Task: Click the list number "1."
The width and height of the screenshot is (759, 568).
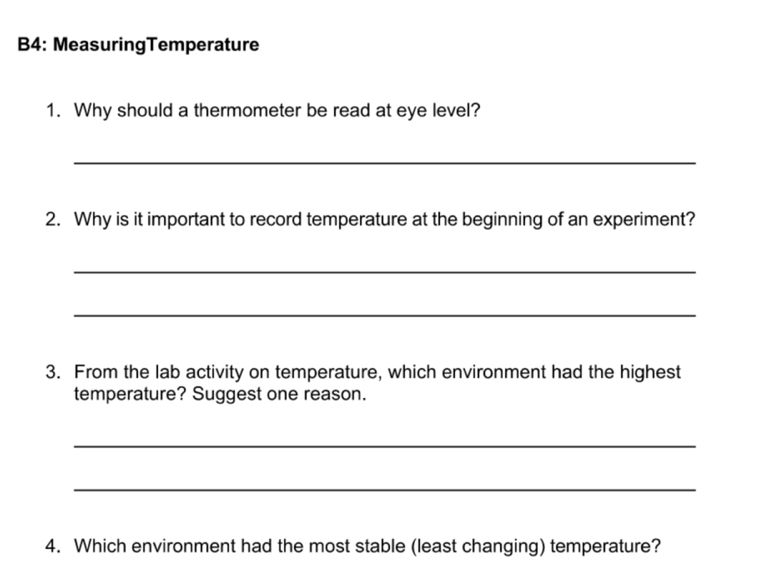Action: [54, 110]
